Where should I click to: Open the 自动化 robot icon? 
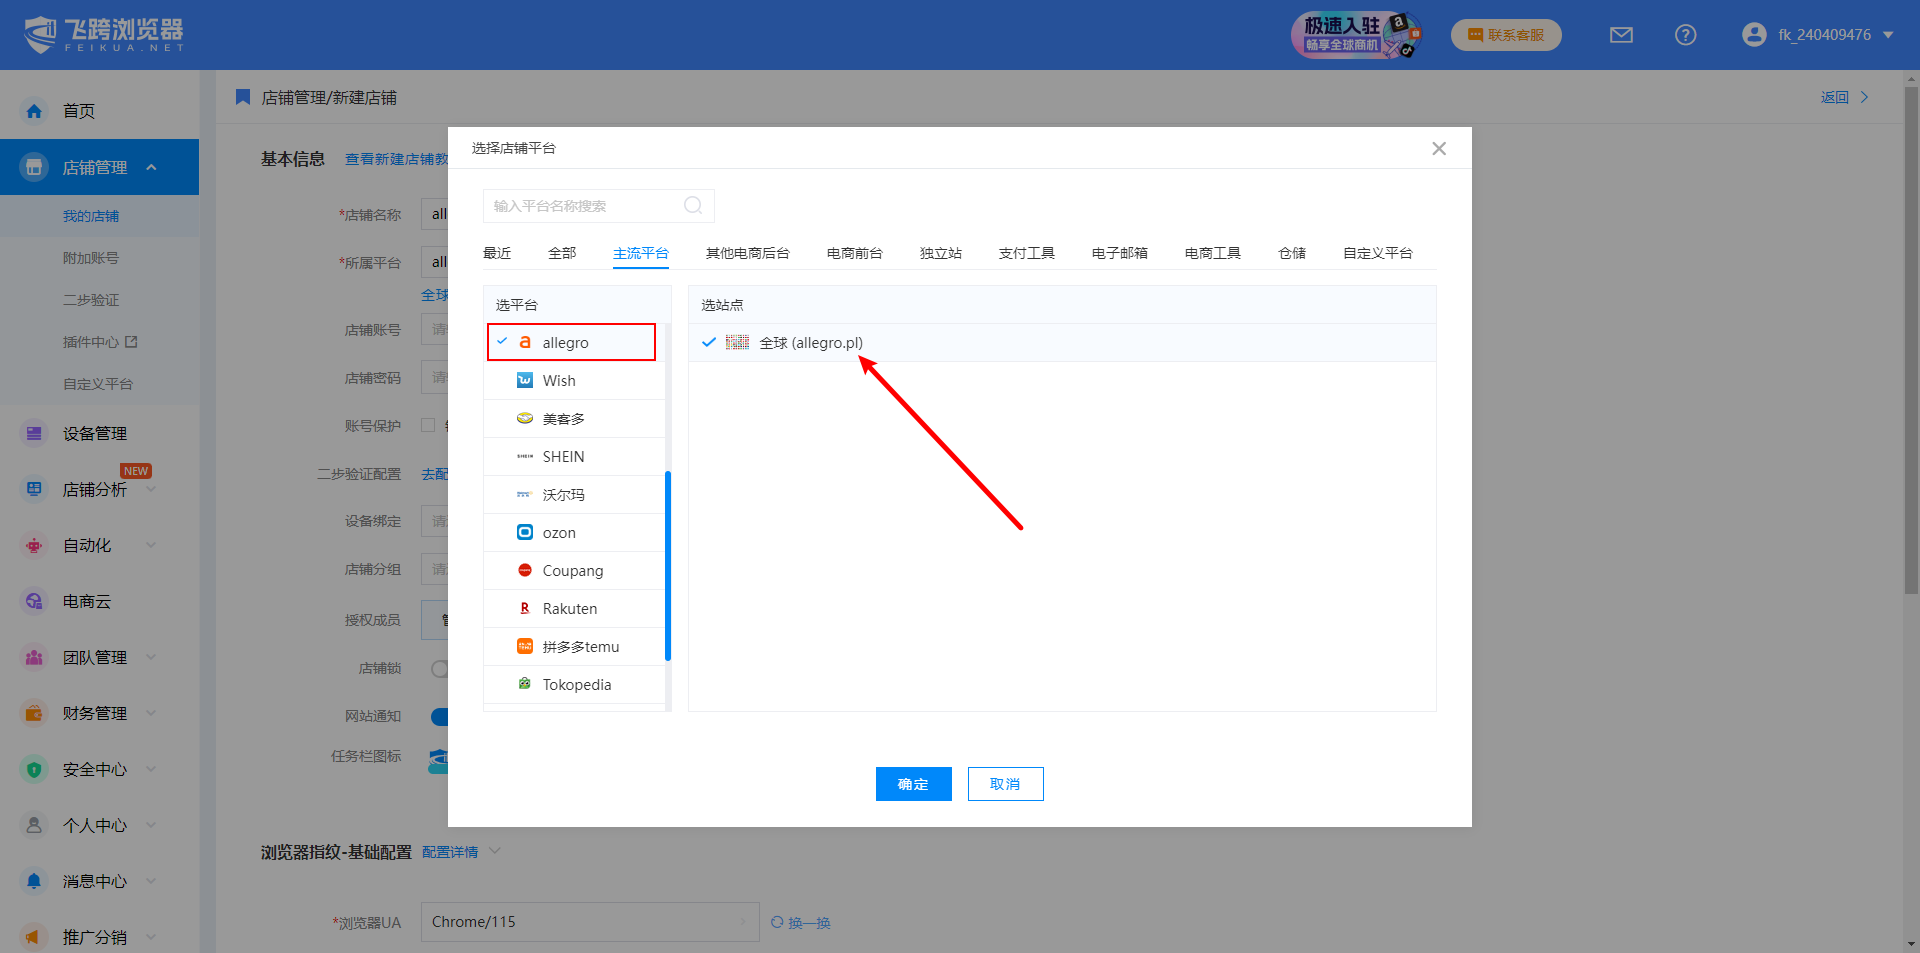tap(34, 545)
